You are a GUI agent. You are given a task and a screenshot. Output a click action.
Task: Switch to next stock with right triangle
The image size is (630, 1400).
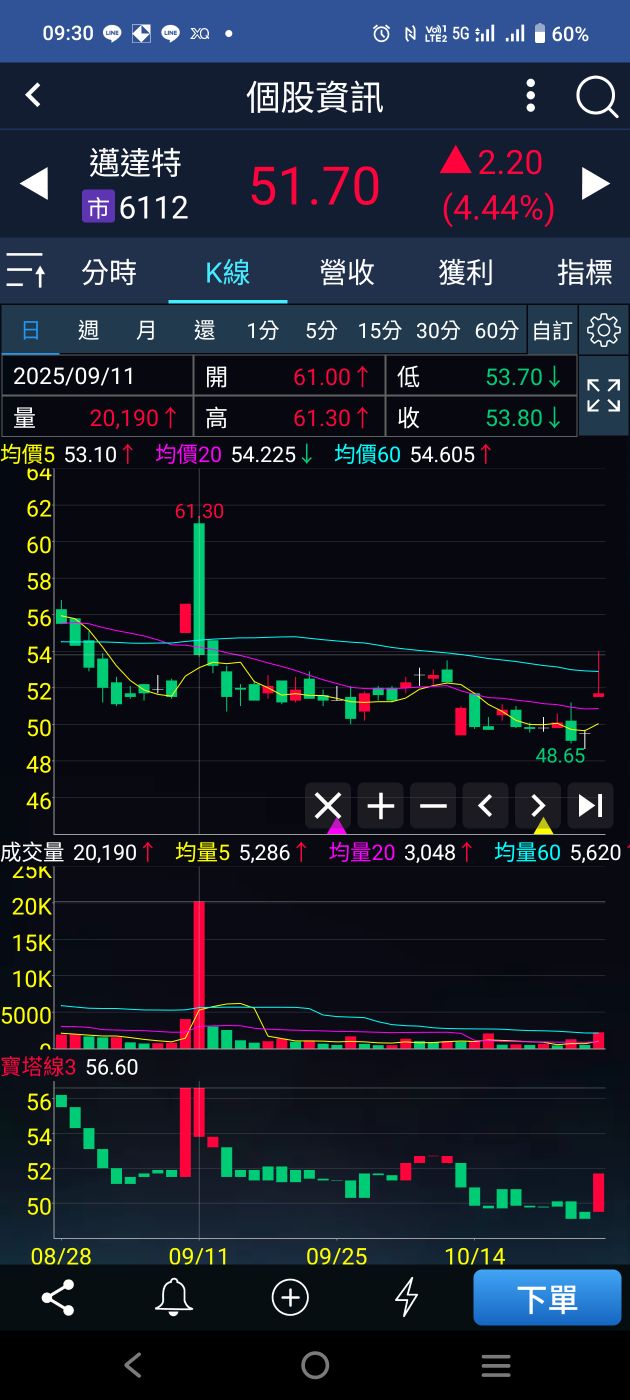pos(596,184)
